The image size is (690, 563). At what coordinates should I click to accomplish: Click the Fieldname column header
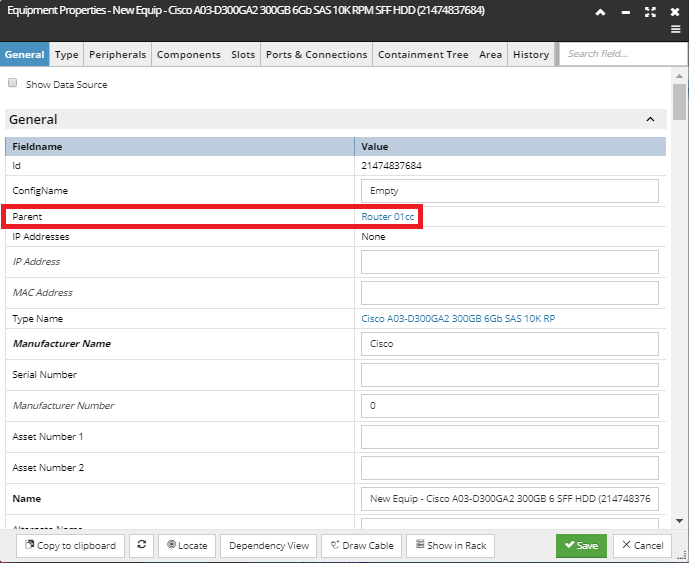click(180, 147)
